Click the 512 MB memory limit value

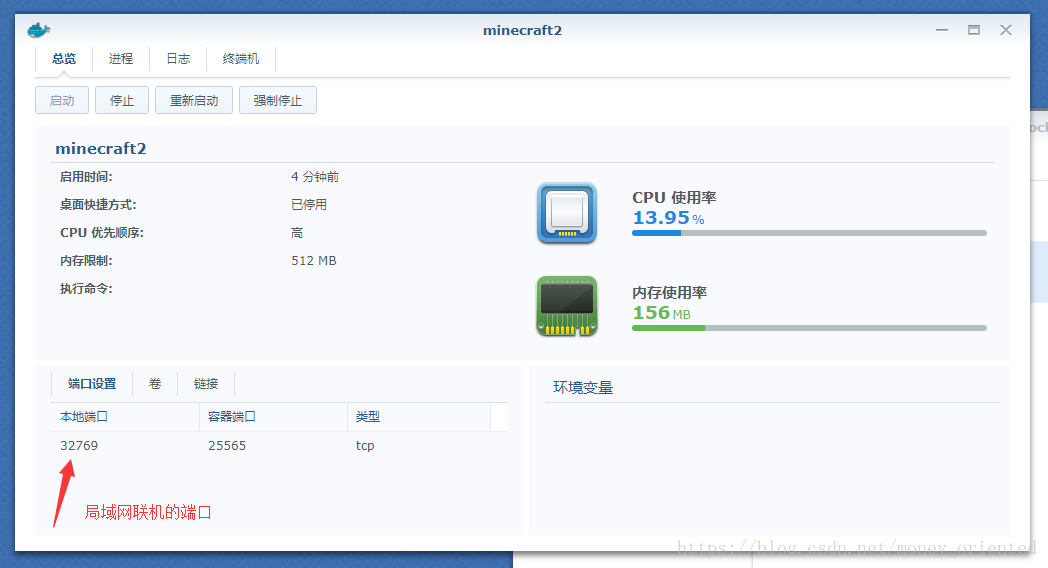click(x=313, y=261)
